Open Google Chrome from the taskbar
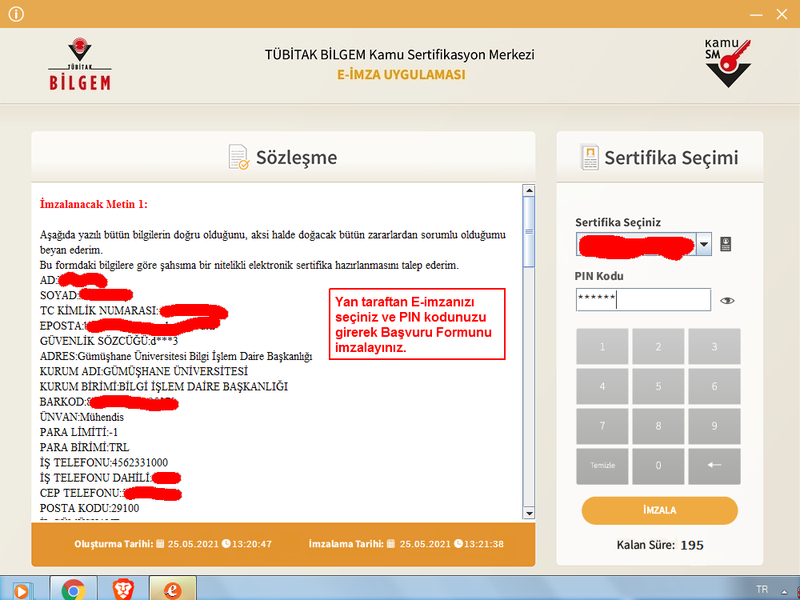 pos(73,589)
